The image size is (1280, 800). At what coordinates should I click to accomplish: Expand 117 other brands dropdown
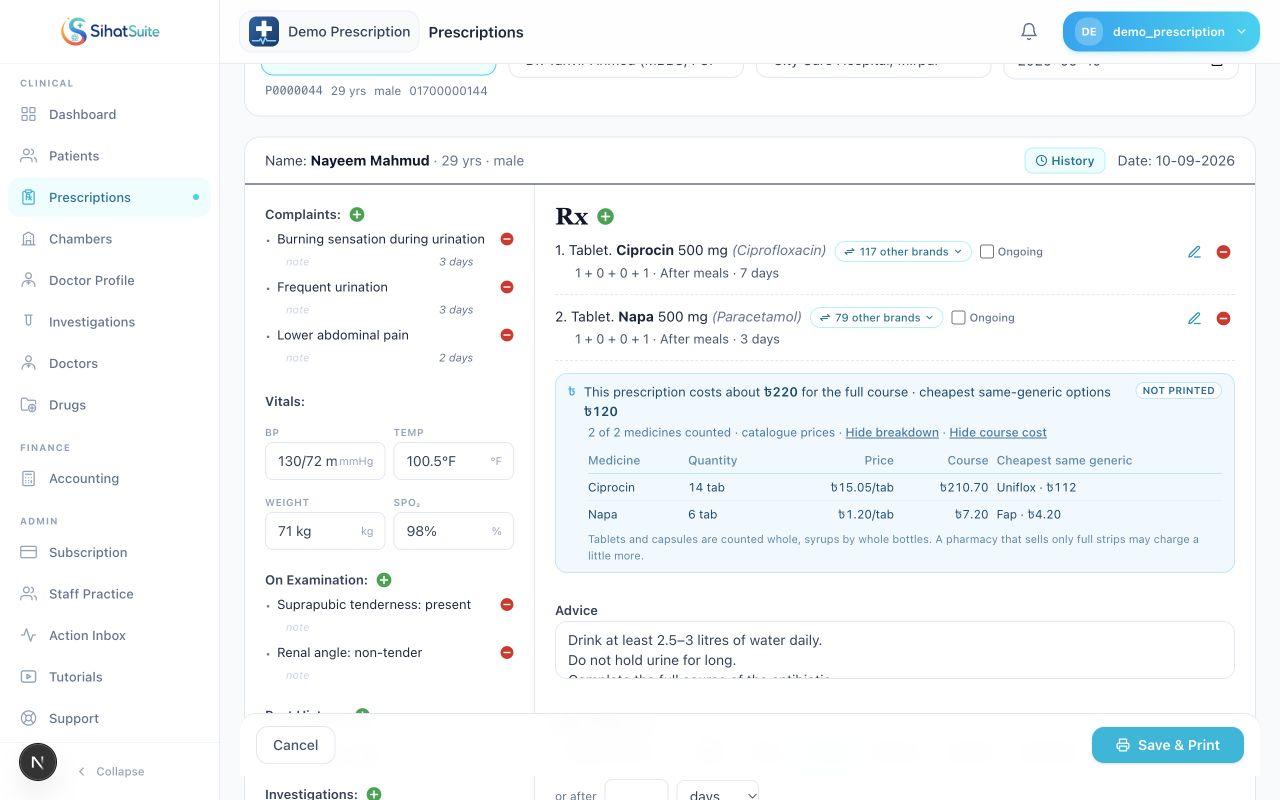(903, 252)
